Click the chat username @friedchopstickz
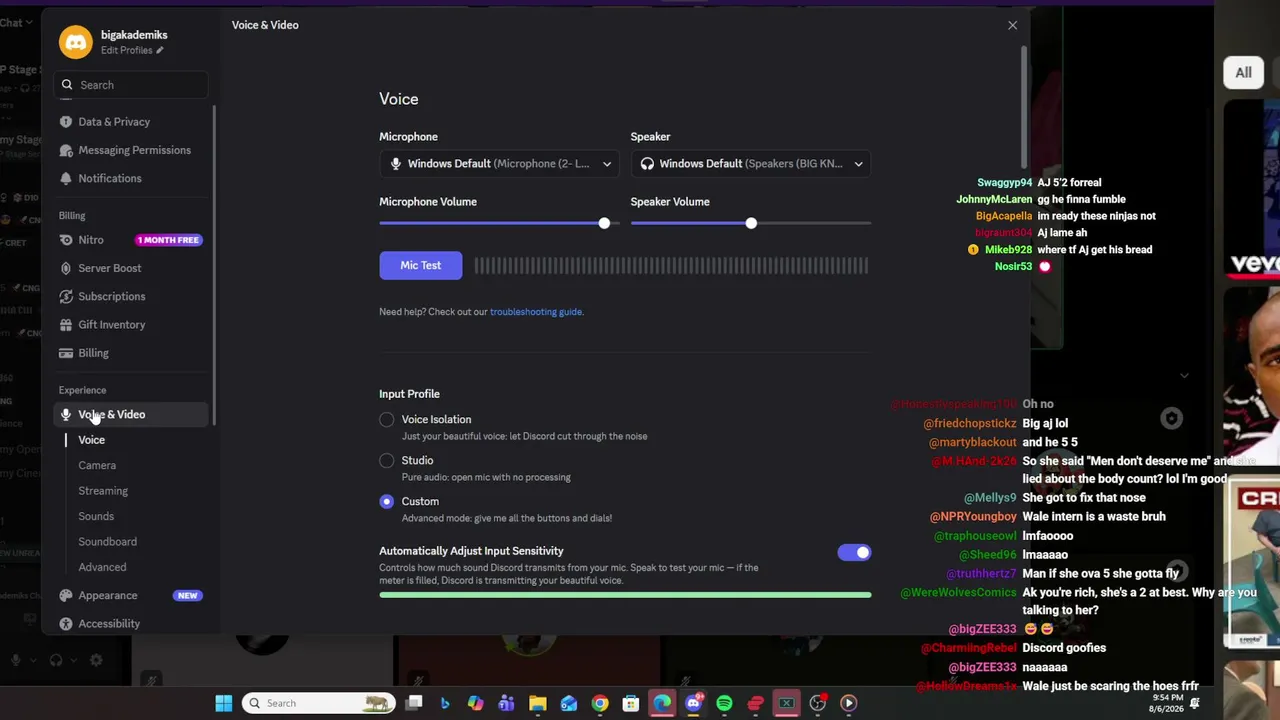Image resolution: width=1280 pixels, height=720 pixels. (x=970, y=424)
